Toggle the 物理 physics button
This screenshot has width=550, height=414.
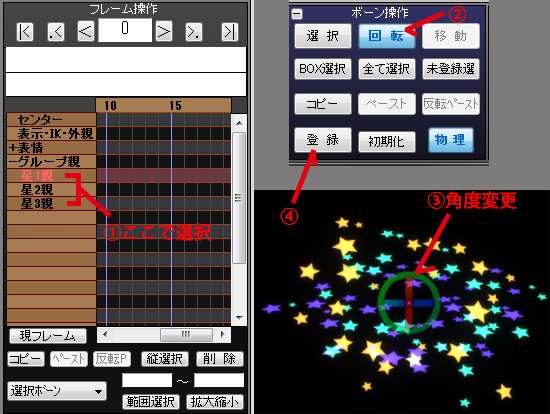(451, 140)
